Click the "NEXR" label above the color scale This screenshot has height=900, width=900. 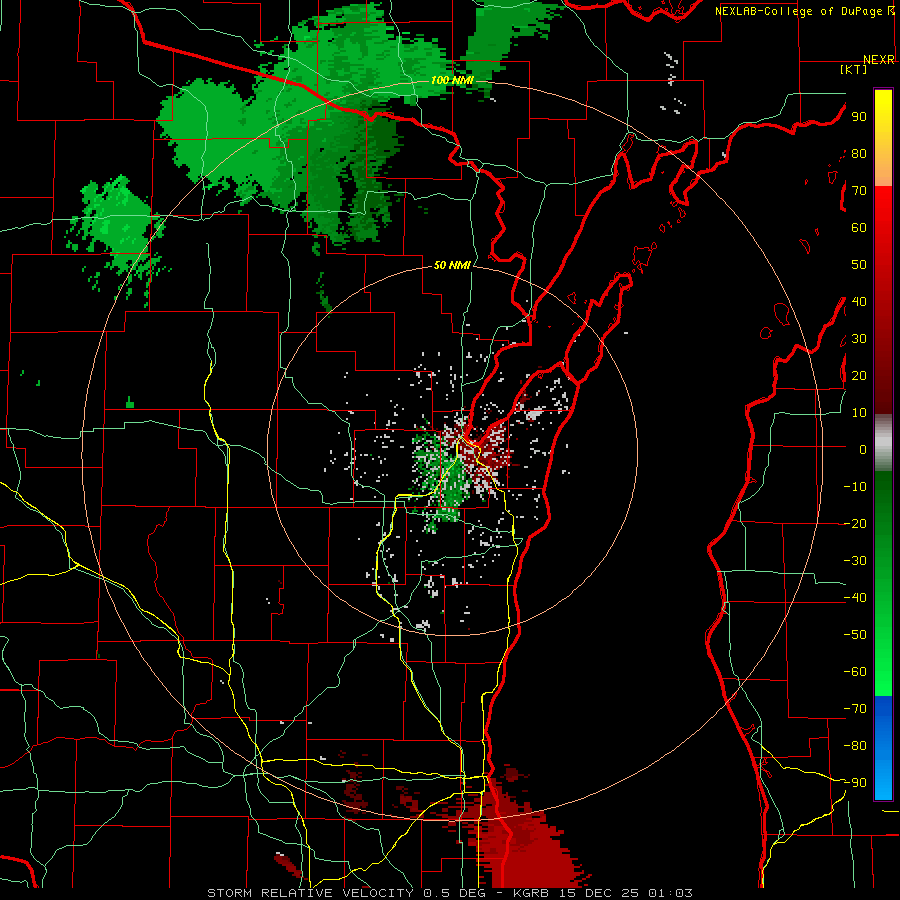(x=879, y=60)
